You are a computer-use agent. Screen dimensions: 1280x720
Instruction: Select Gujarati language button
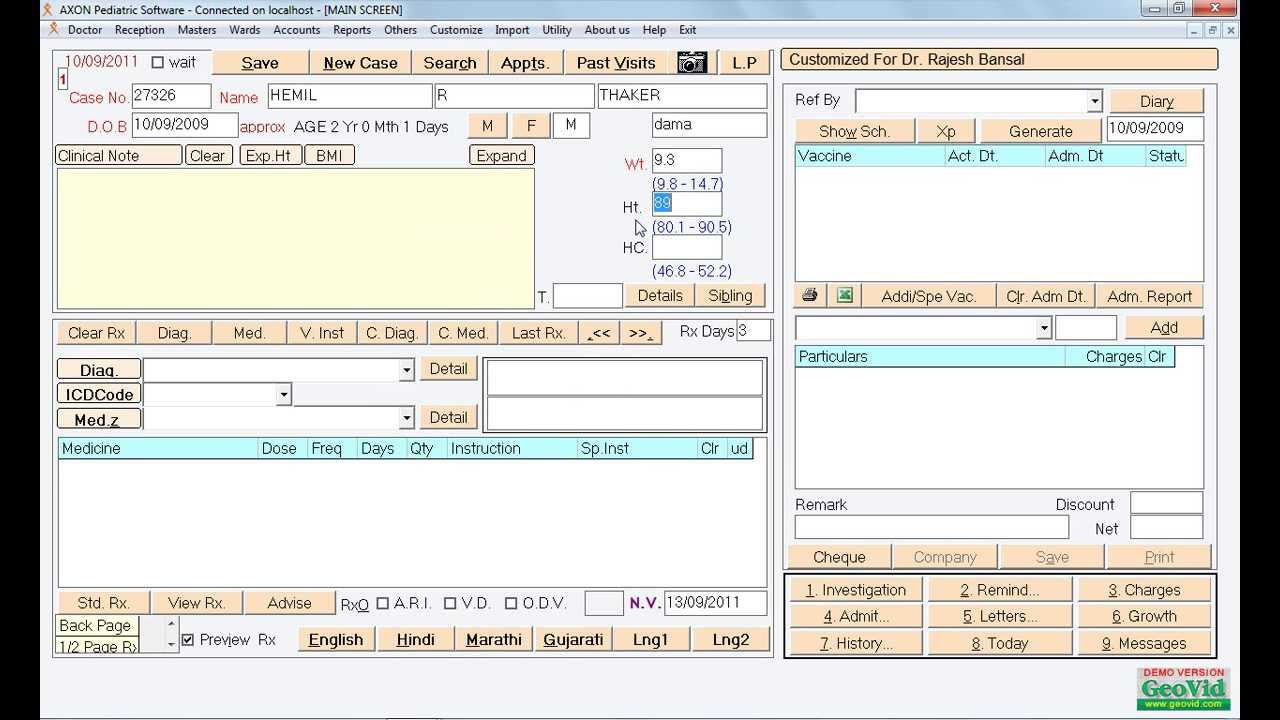coord(573,640)
